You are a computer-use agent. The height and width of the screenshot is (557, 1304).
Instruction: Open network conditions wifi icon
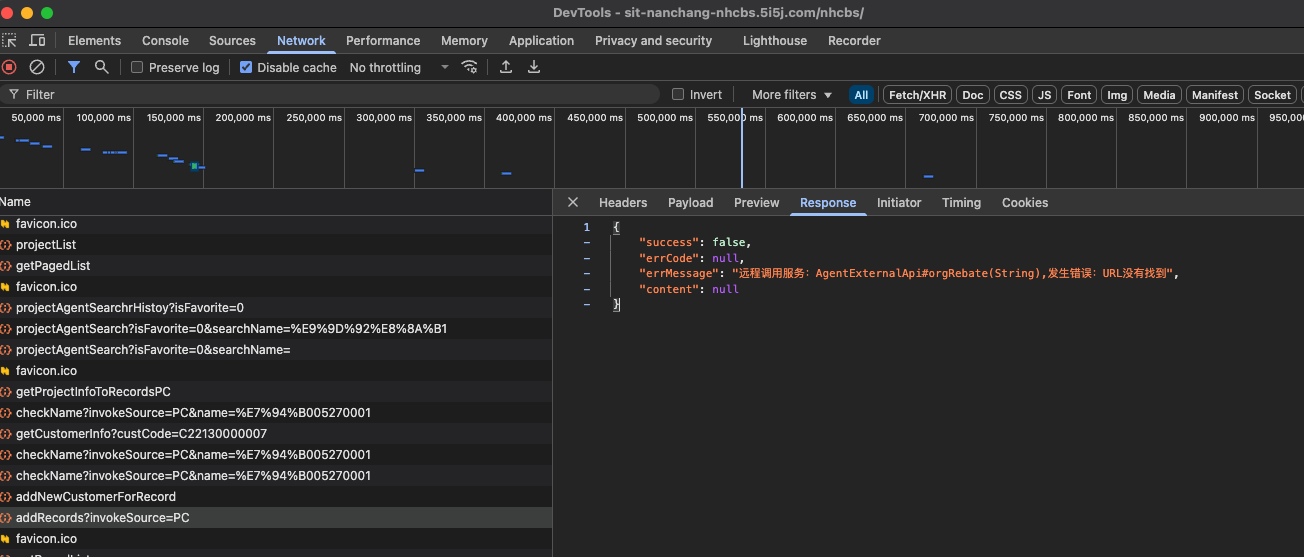tap(469, 67)
